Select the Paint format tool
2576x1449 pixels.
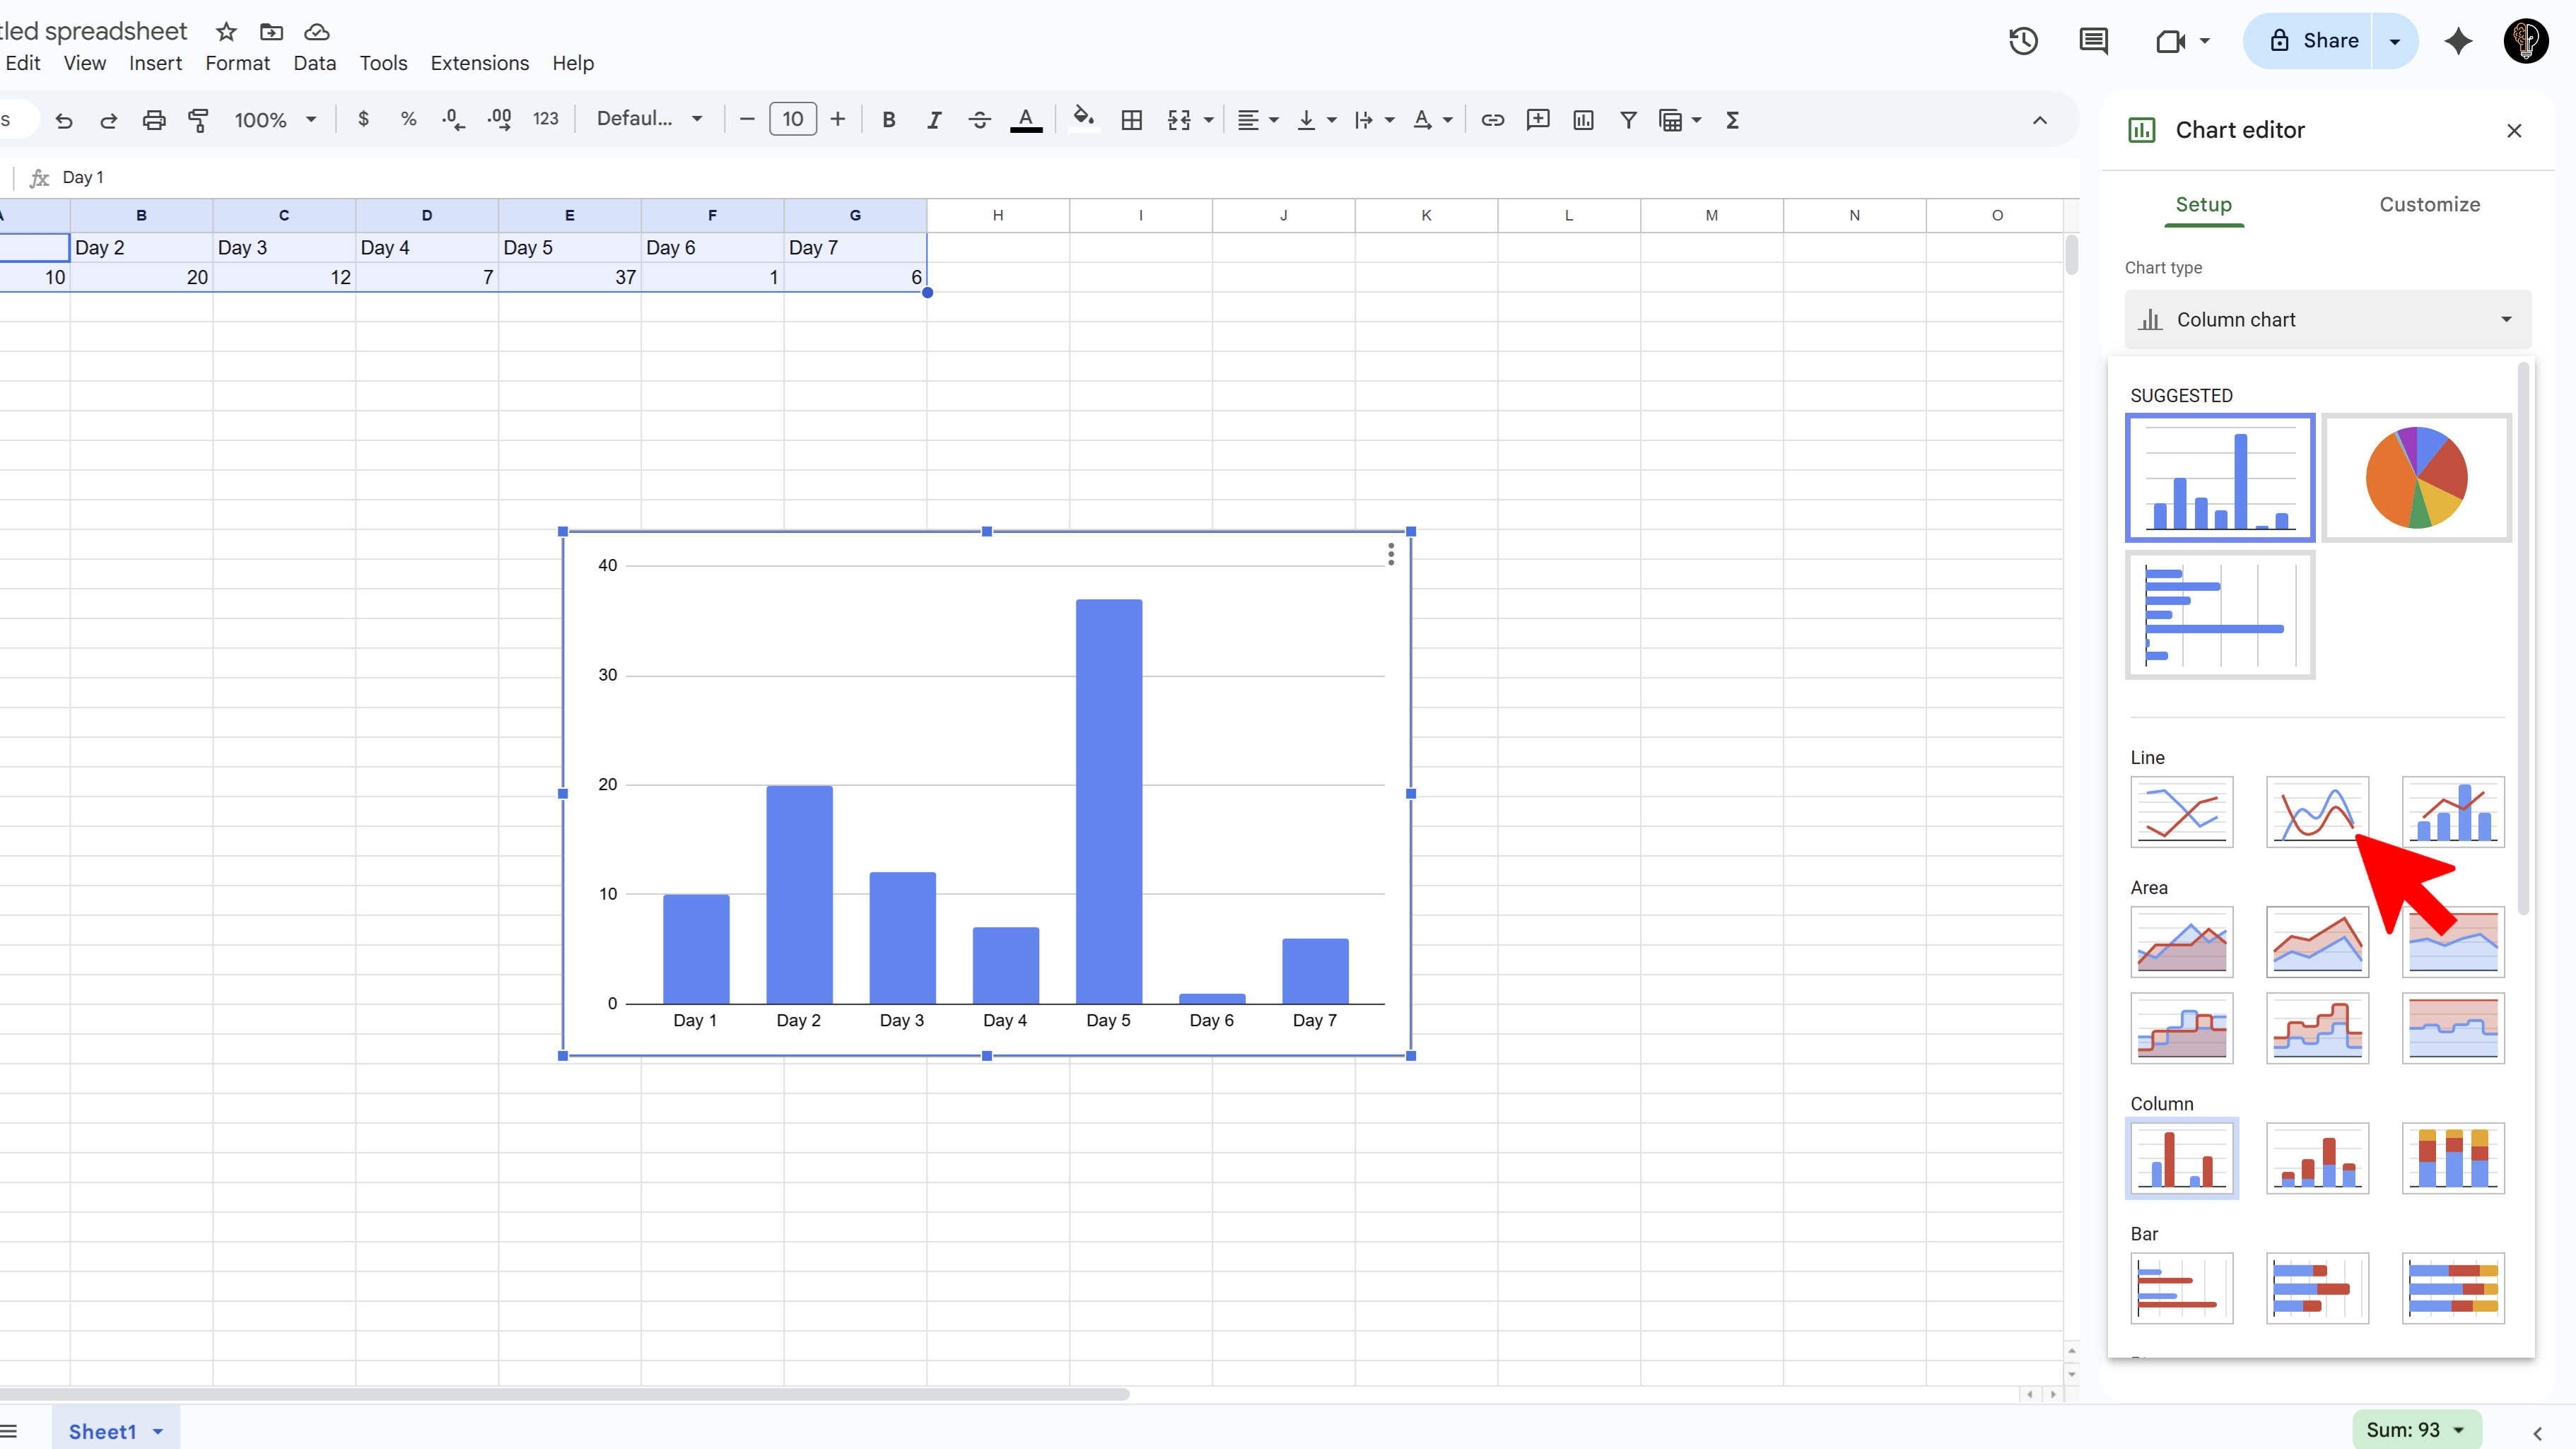click(198, 119)
